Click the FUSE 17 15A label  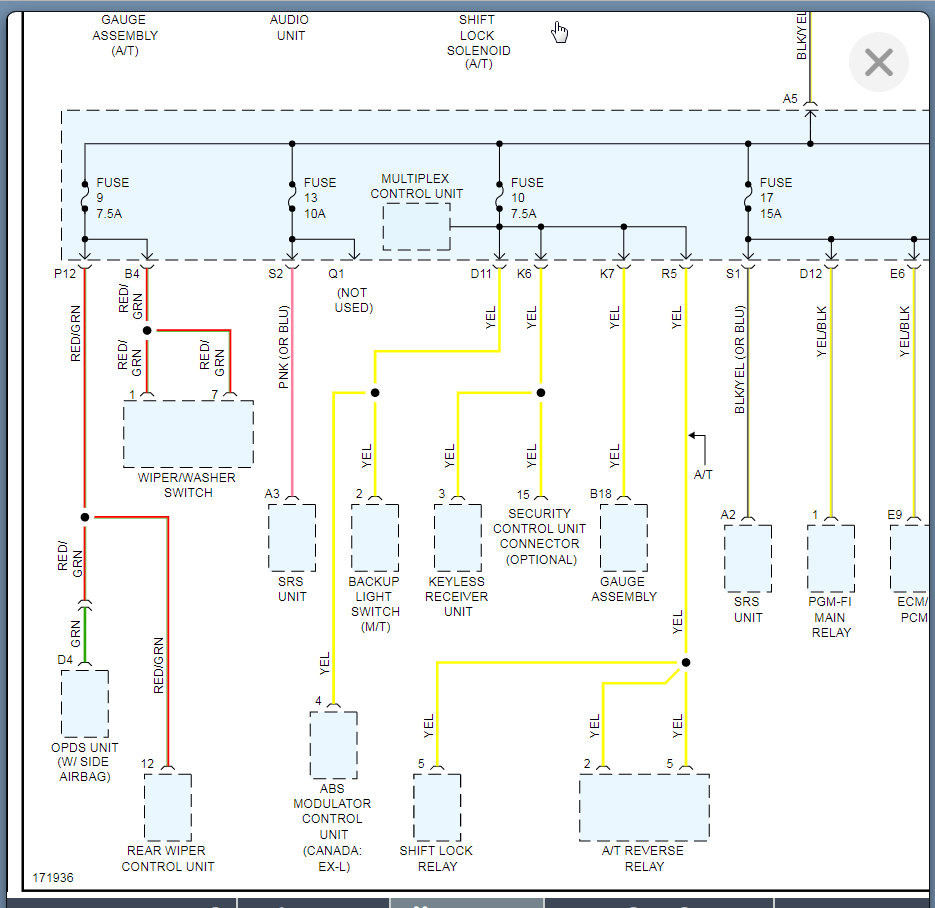pyautogui.click(x=775, y=198)
